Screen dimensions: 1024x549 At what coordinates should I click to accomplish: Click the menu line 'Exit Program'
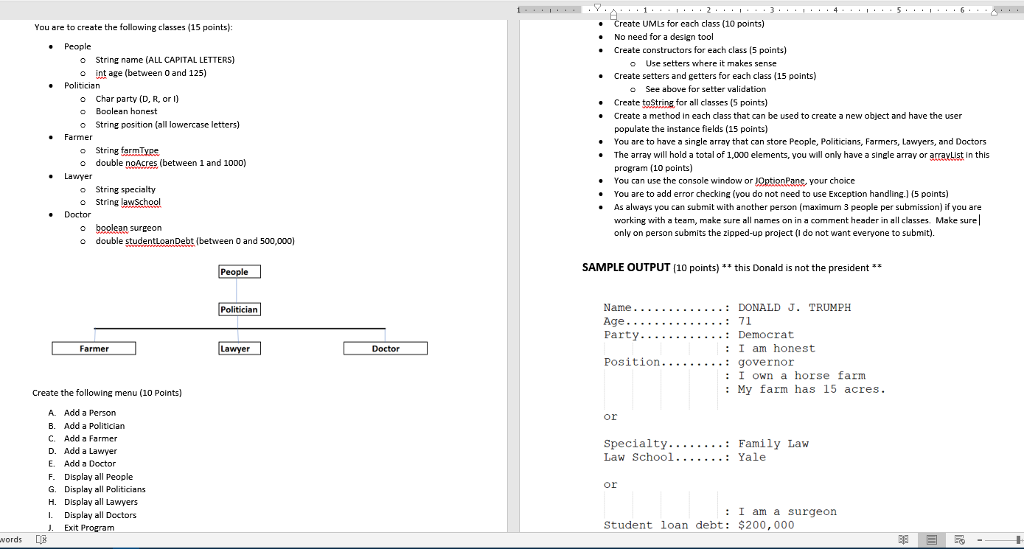(x=89, y=527)
